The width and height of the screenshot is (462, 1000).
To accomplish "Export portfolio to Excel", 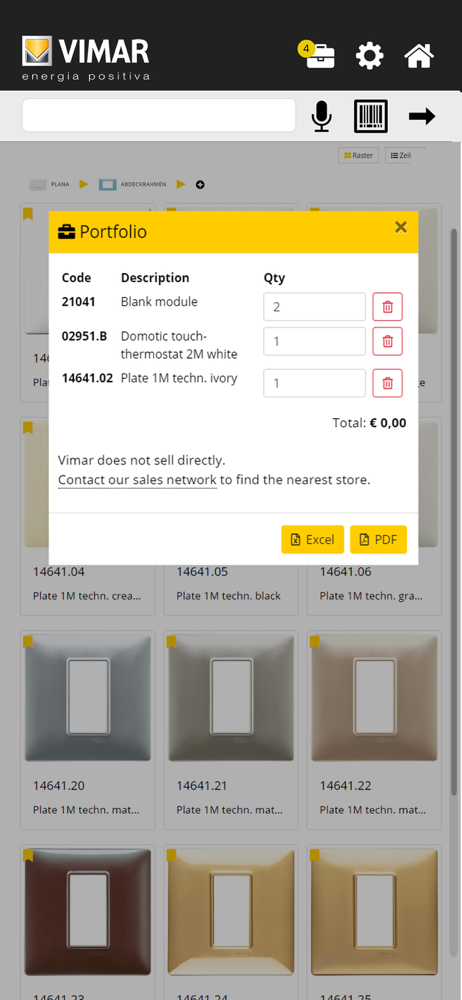I will pos(313,540).
